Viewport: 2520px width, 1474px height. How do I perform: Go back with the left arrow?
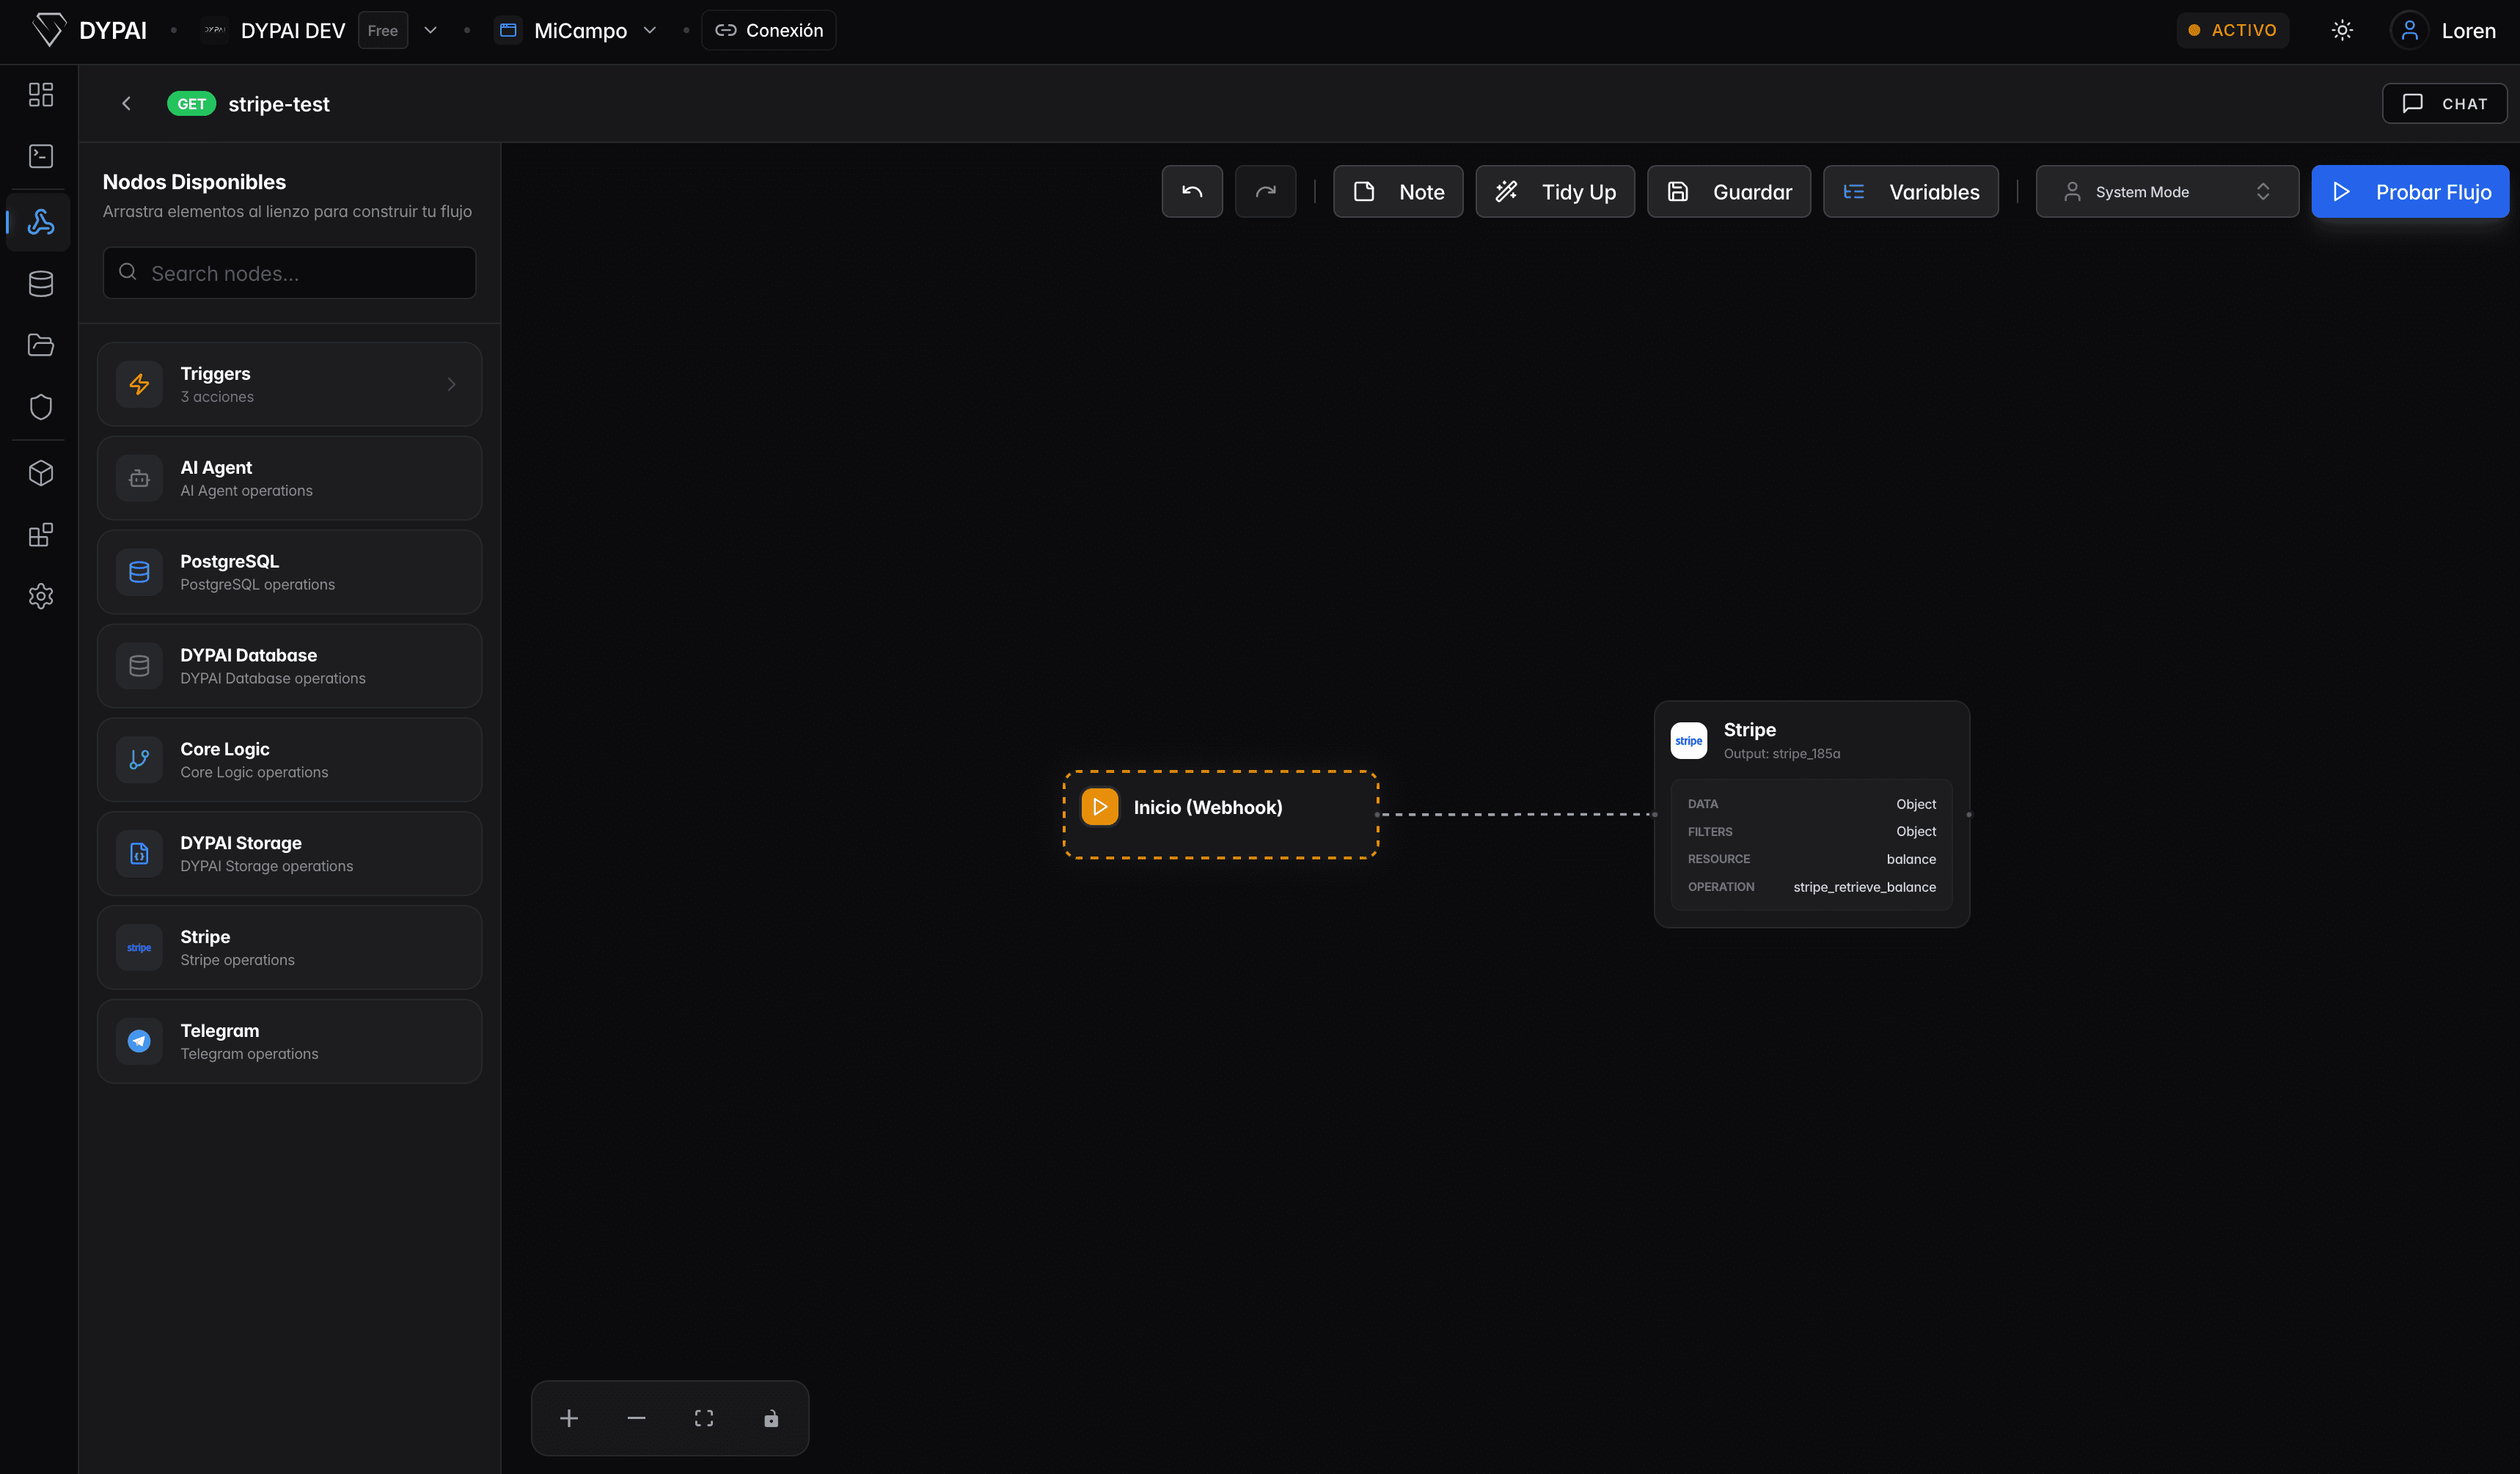126,104
